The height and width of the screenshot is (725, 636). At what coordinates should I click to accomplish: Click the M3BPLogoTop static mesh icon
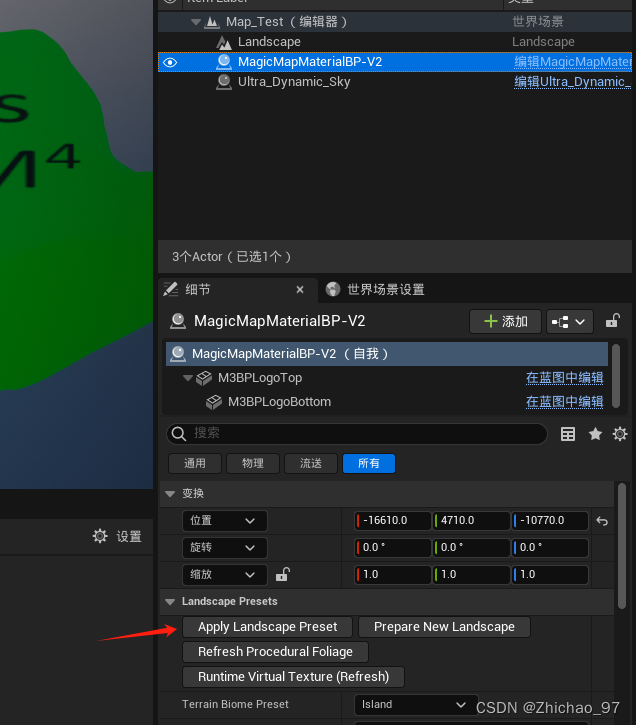coord(204,378)
